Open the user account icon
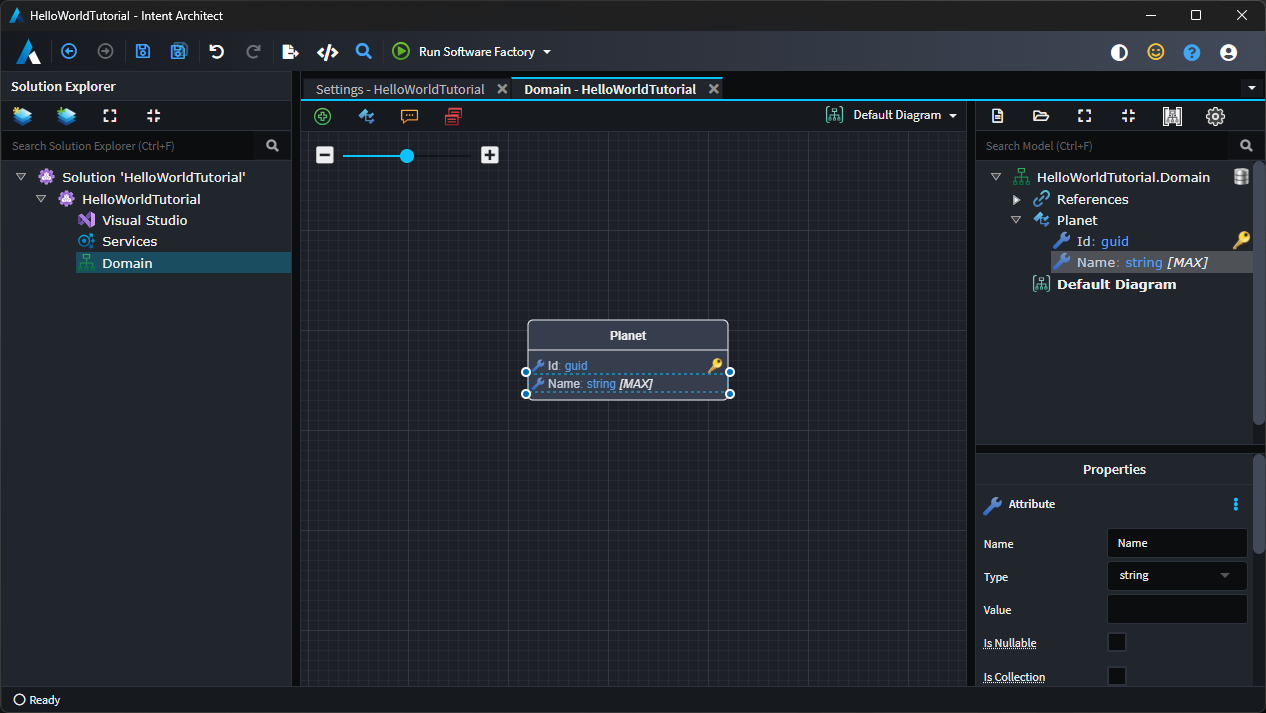Screen dimensions: 1266x713 pyautogui.click(x=1229, y=52)
